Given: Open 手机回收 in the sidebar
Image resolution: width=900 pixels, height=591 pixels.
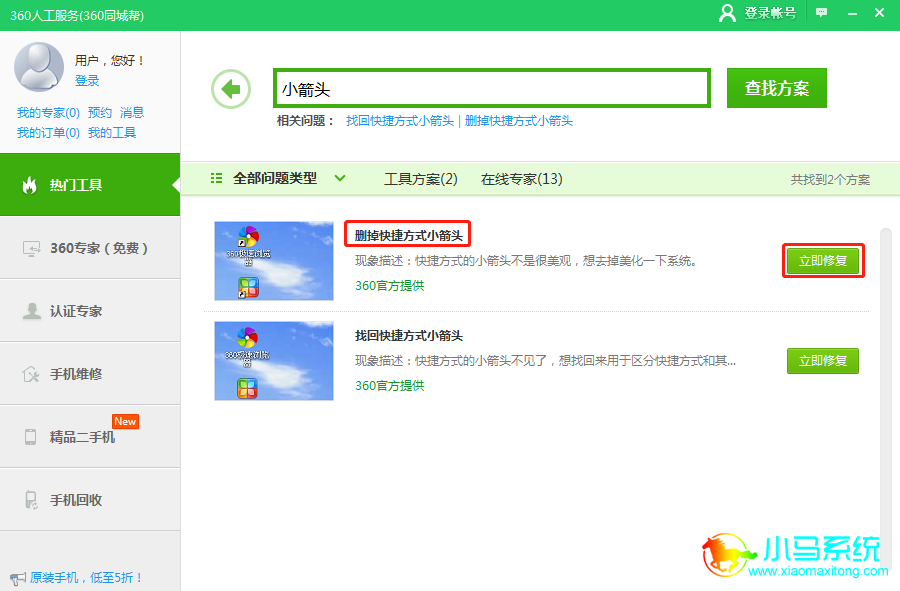Looking at the screenshot, I should [x=90, y=500].
